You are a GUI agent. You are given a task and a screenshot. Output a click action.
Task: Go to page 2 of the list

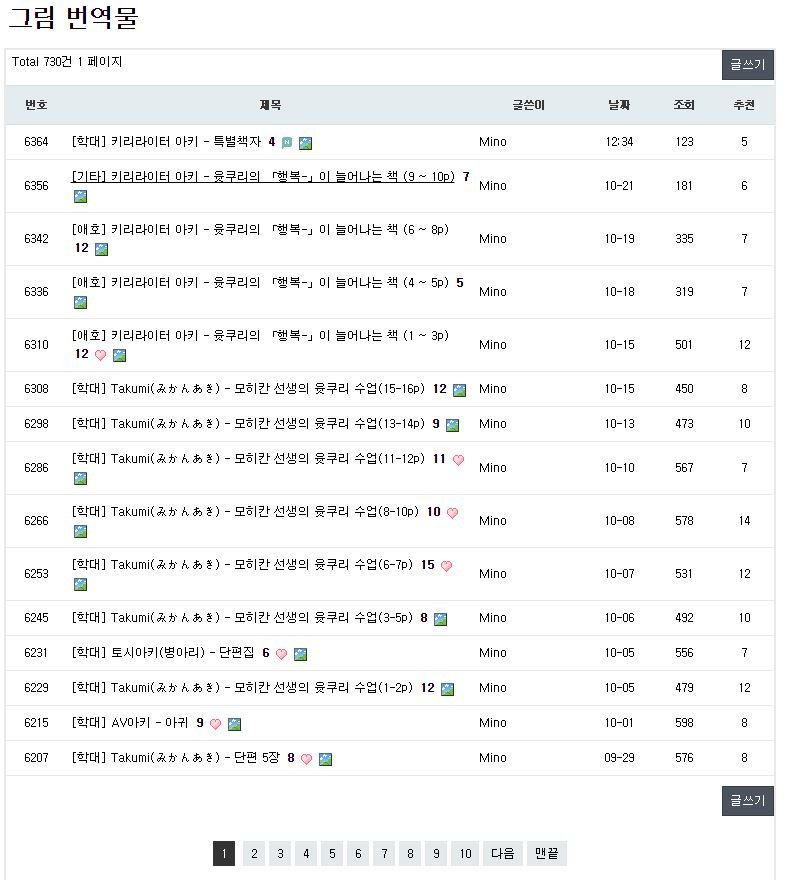(x=254, y=854)
